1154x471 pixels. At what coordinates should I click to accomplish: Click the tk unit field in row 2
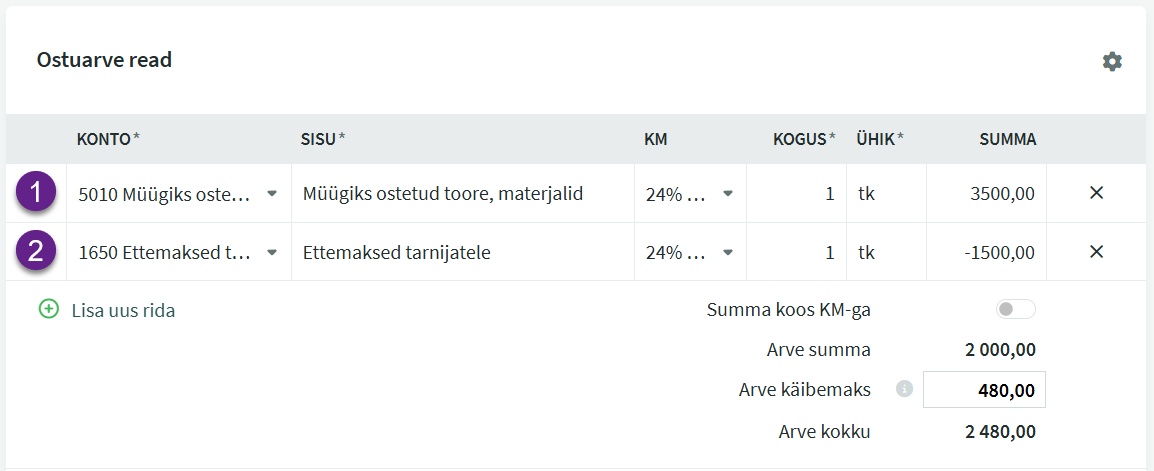[x=886, y=253]
